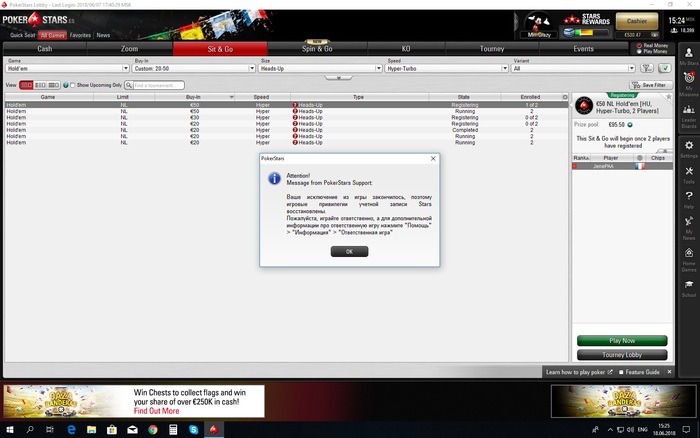The image size is (700, 438).
Task: Click the balance visibility eye icon
Action: (654, 34)
